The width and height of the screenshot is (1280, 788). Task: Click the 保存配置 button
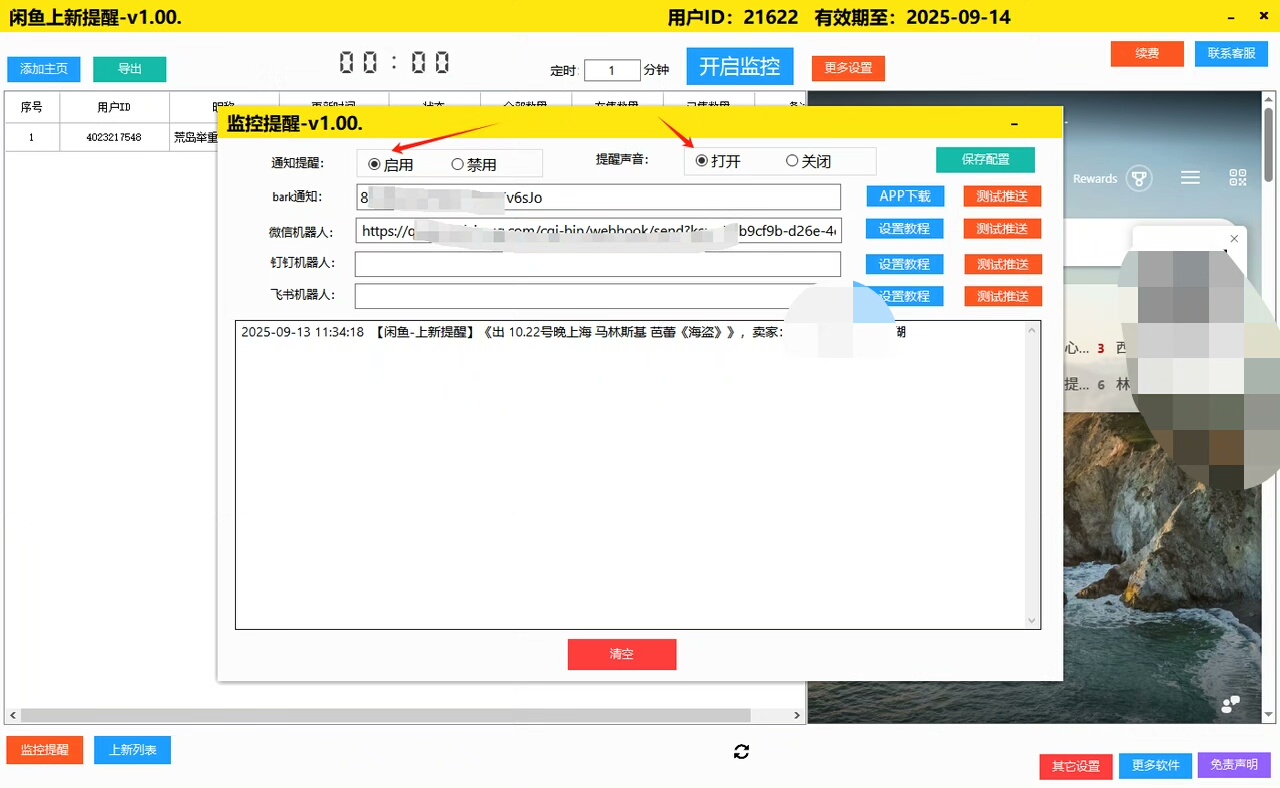[985, 160]
